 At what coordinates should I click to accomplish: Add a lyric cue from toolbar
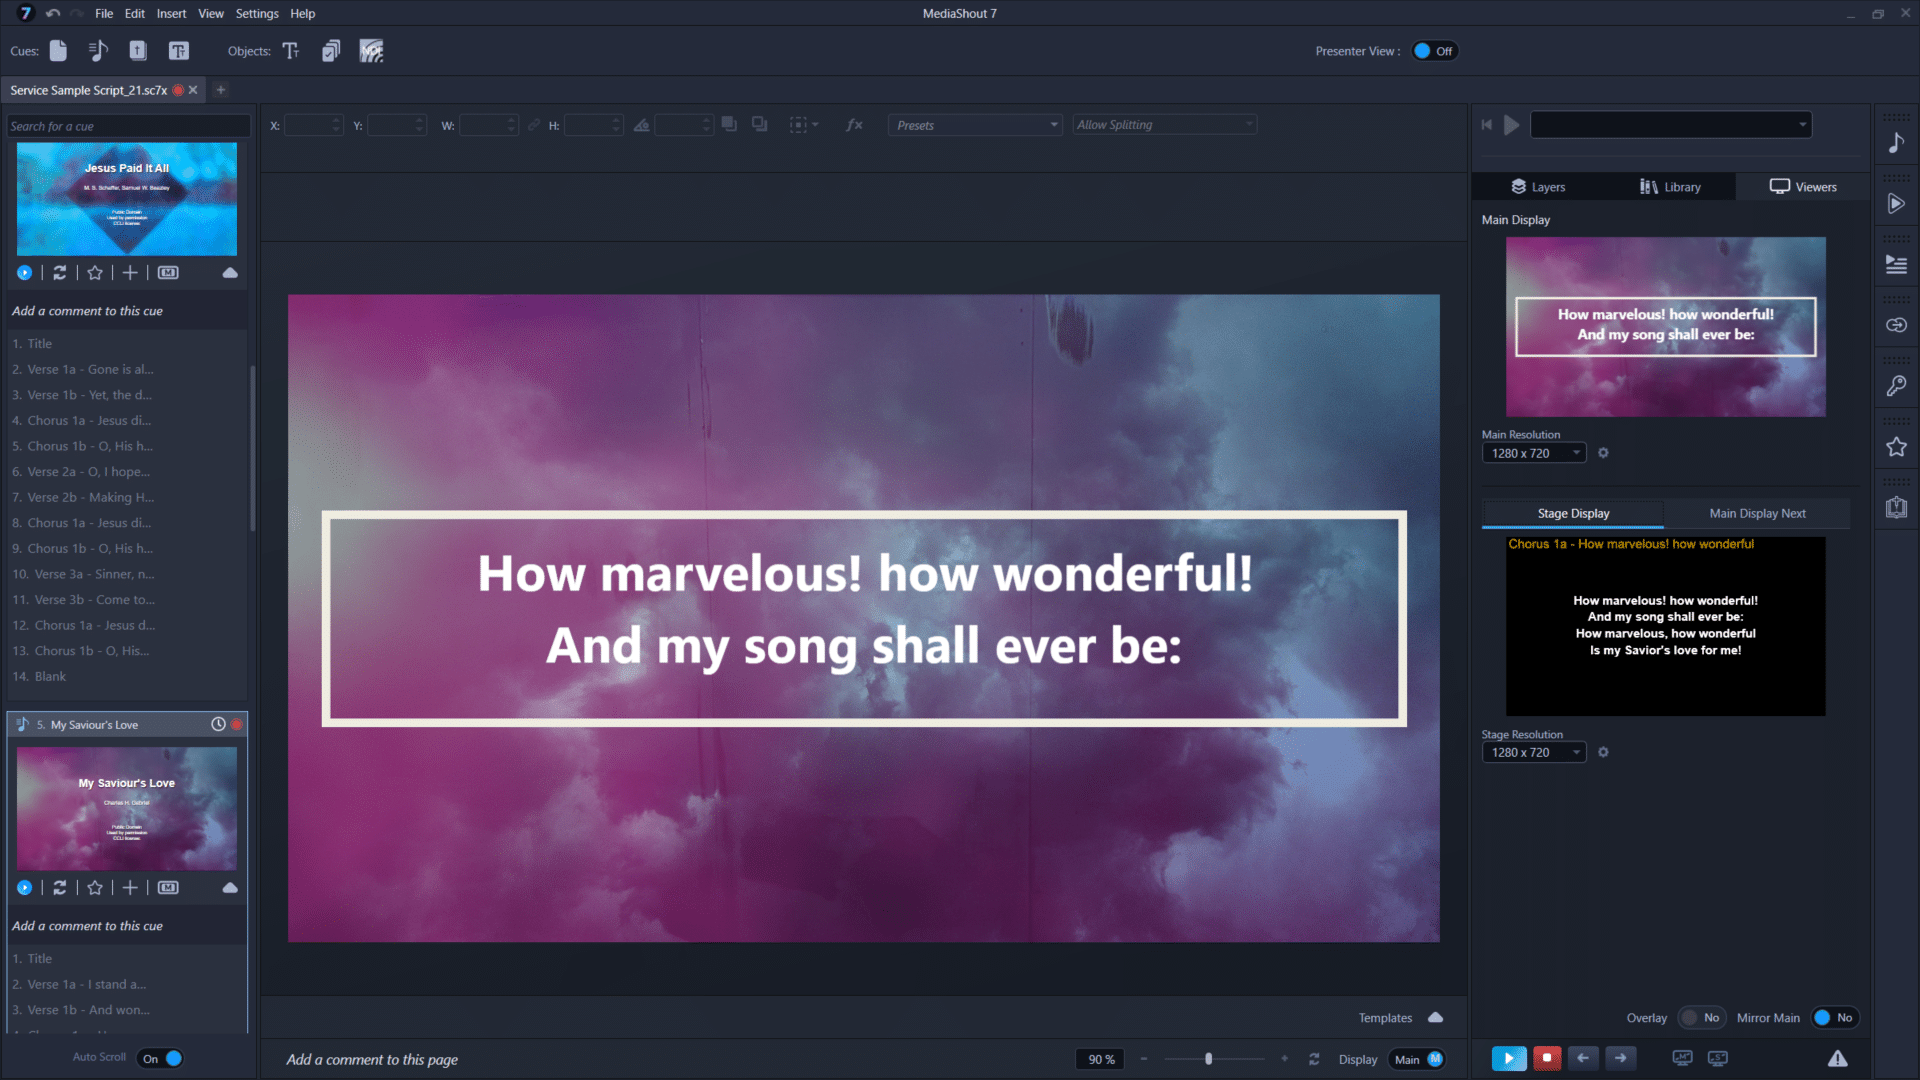point(98,51)
